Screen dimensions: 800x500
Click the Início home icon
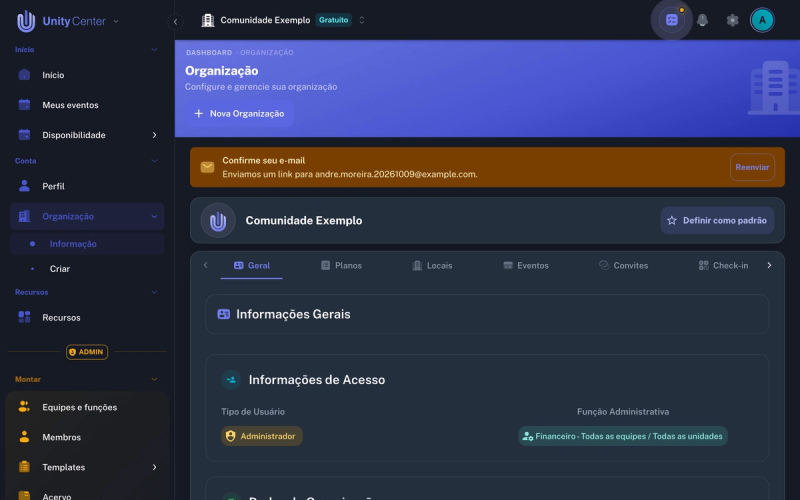click(x=24, y=74)
